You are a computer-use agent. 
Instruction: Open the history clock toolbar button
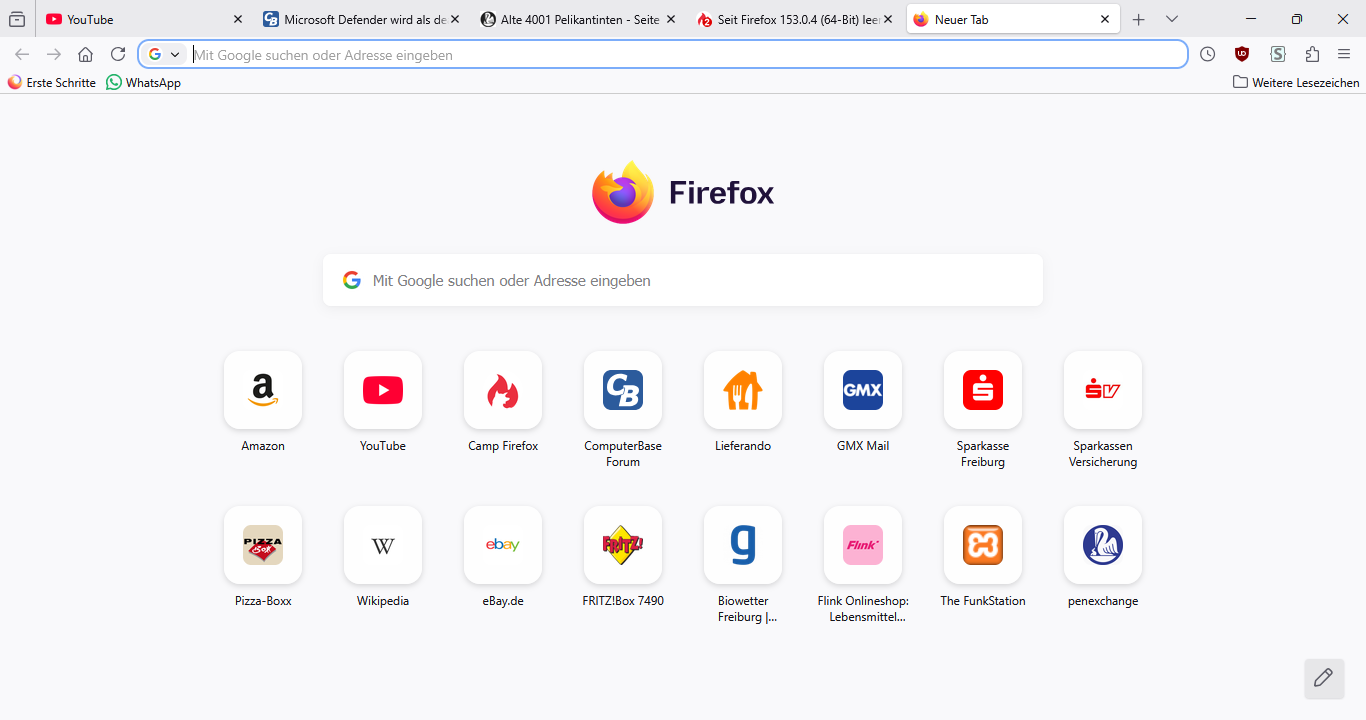pyautogui.click(x=1208, y=54)
